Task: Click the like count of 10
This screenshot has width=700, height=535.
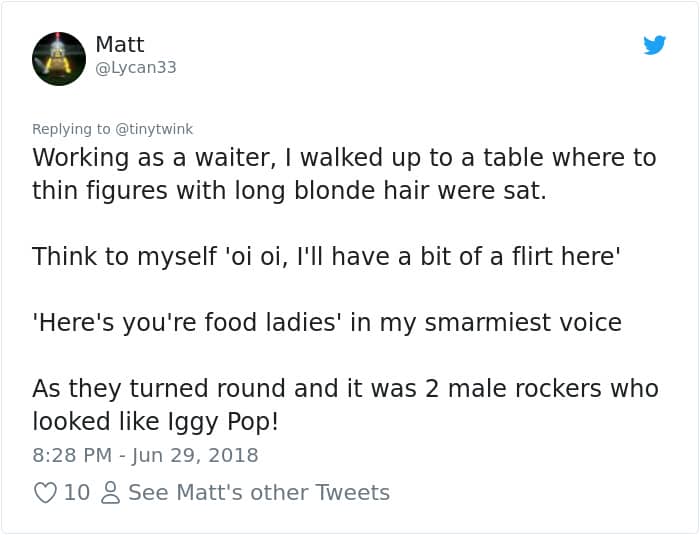Action: [x=77, y=492]
